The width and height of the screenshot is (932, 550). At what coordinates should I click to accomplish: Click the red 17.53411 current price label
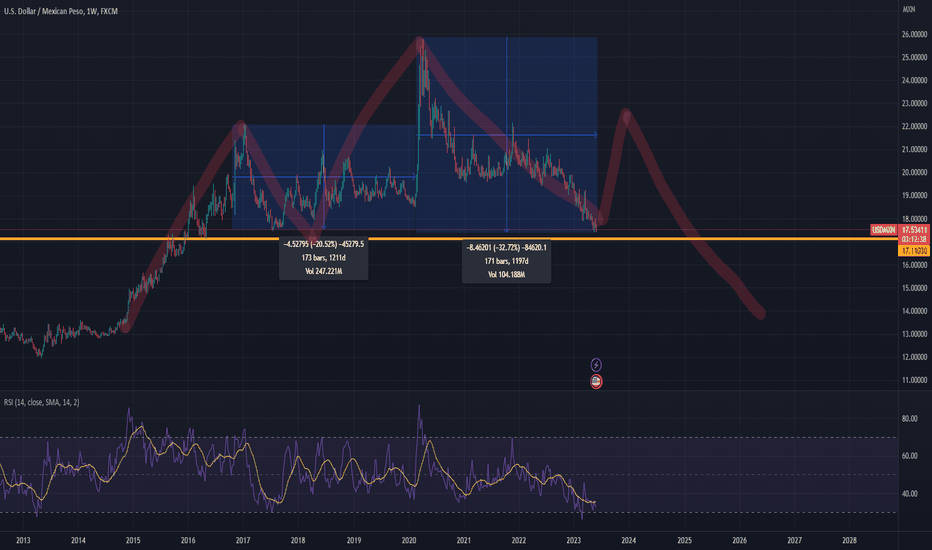[914, 230]
